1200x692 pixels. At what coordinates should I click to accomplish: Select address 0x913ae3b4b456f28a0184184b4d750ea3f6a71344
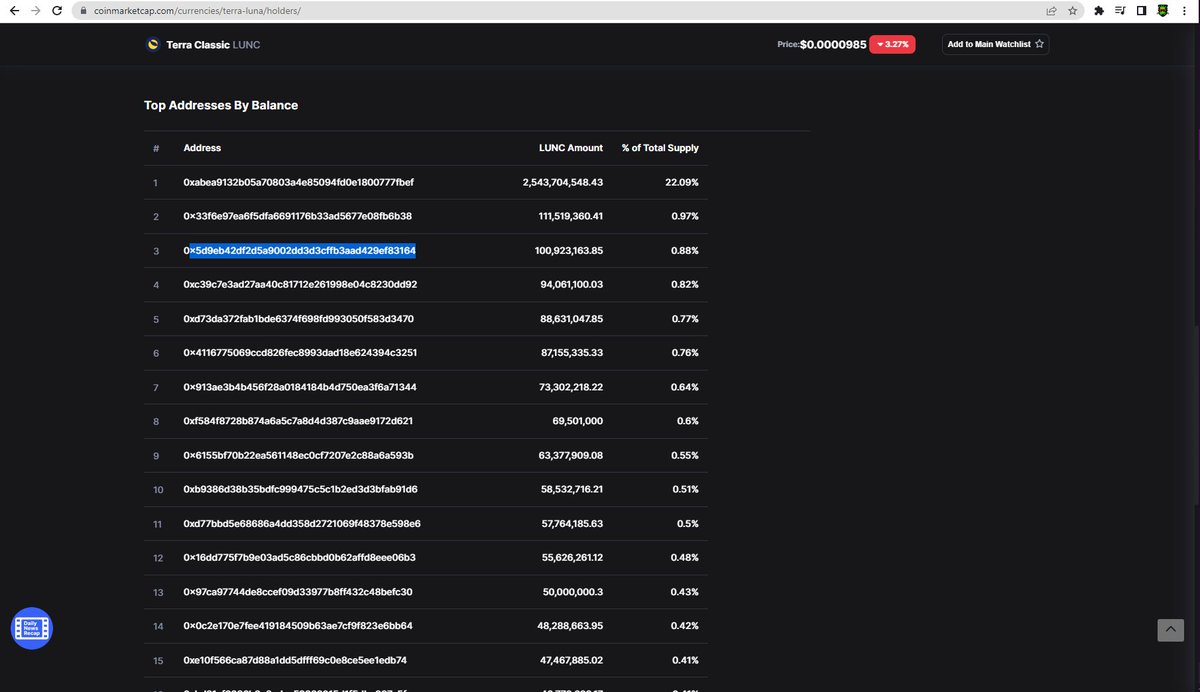[300, 387]
